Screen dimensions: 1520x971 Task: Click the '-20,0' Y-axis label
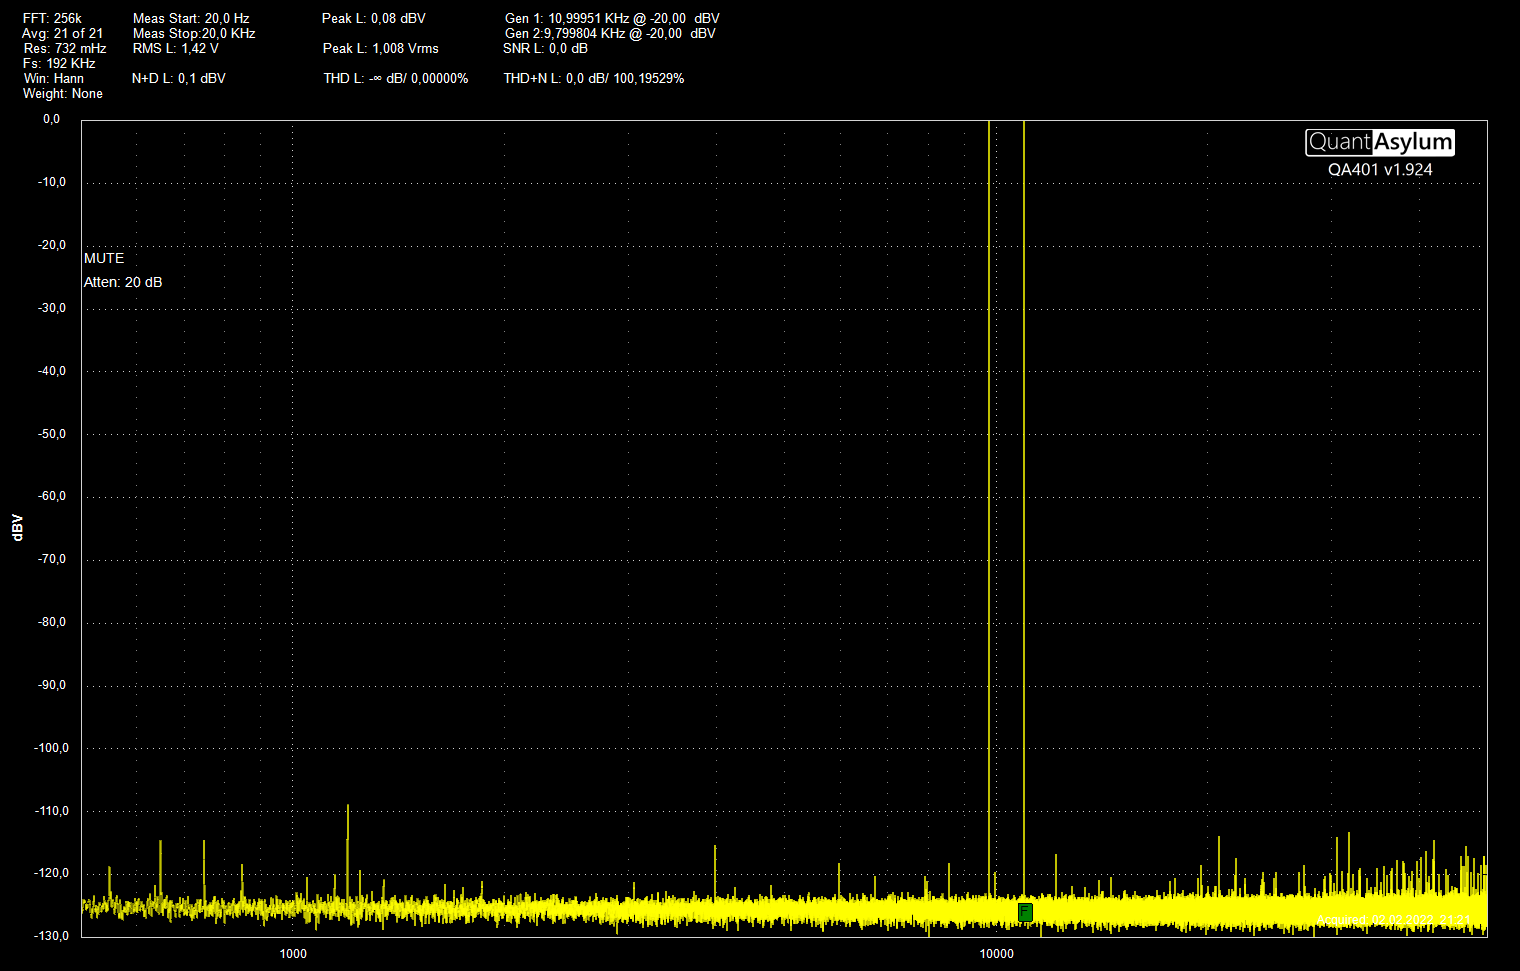pos(52,245)
